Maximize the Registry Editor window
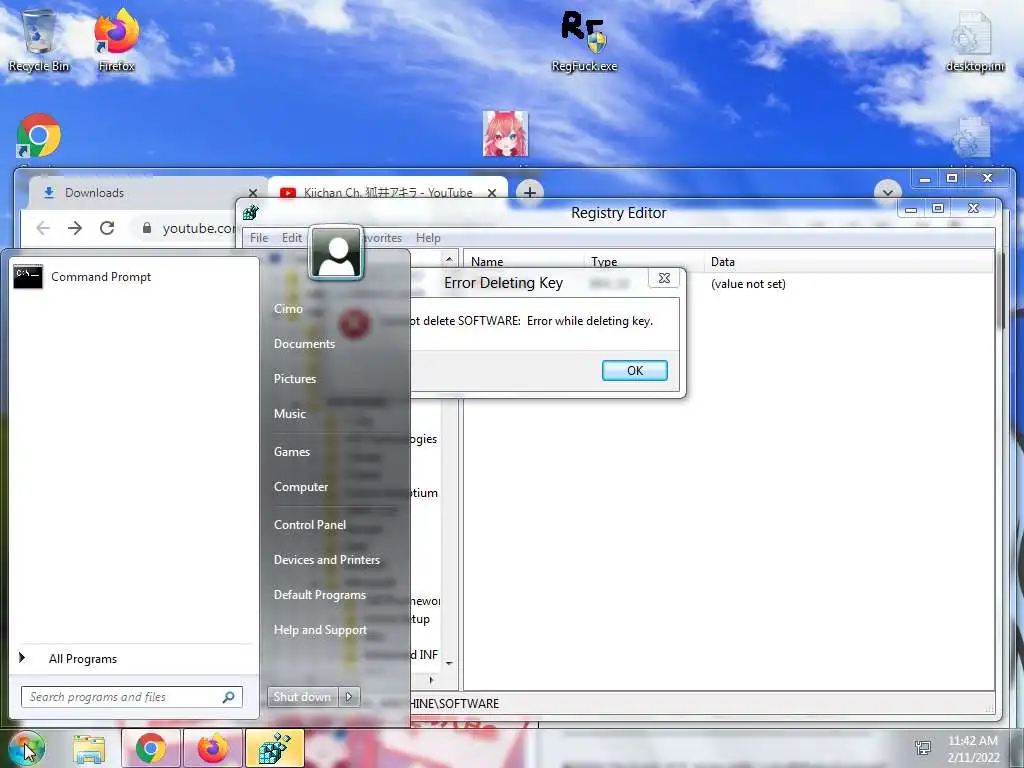This screenshot has width=1024, height=768. coord(938,208)
